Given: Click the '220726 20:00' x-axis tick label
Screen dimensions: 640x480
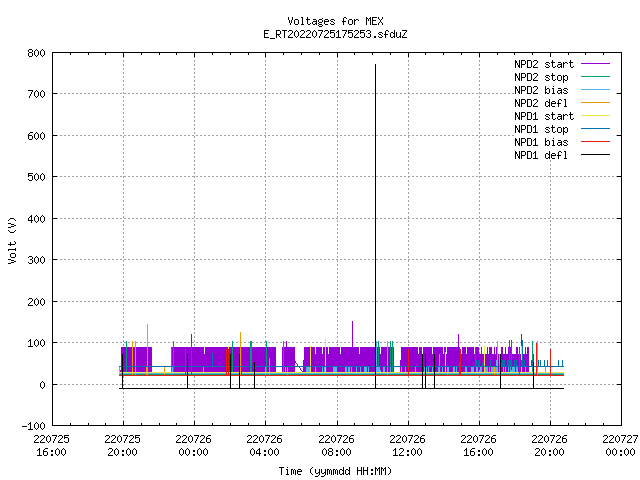Looking at the screenshot, I should (549, 446).
